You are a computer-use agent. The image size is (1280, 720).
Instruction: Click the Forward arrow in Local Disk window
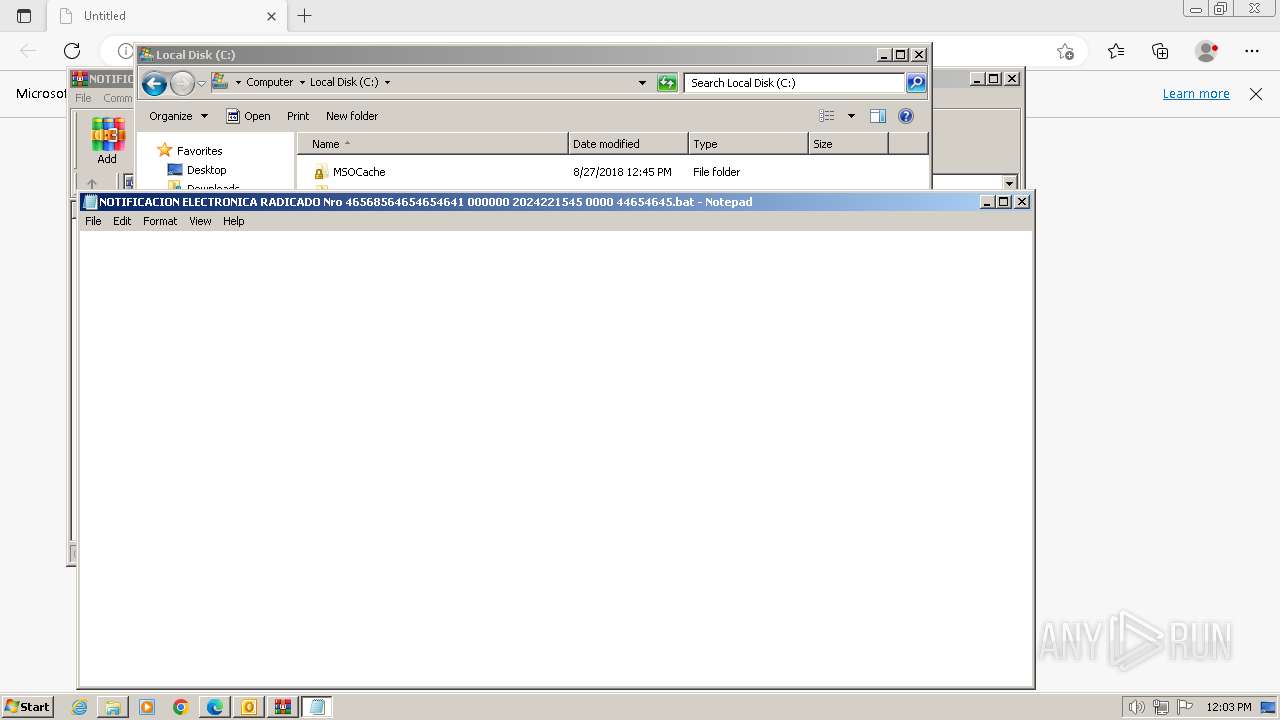(x=182, y=83)
